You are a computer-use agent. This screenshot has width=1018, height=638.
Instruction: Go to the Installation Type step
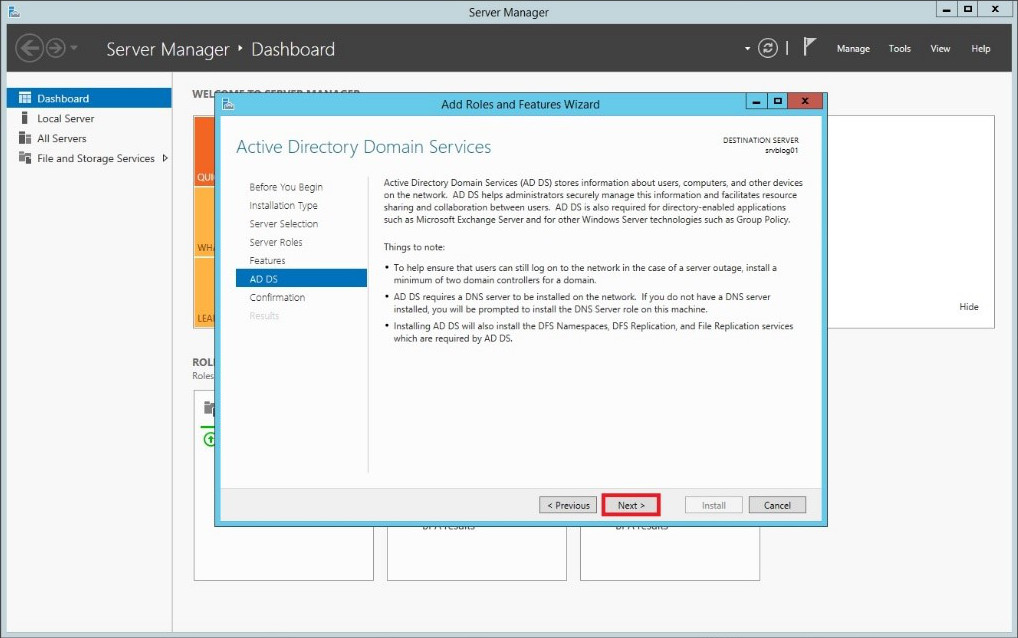pos(283,205)
